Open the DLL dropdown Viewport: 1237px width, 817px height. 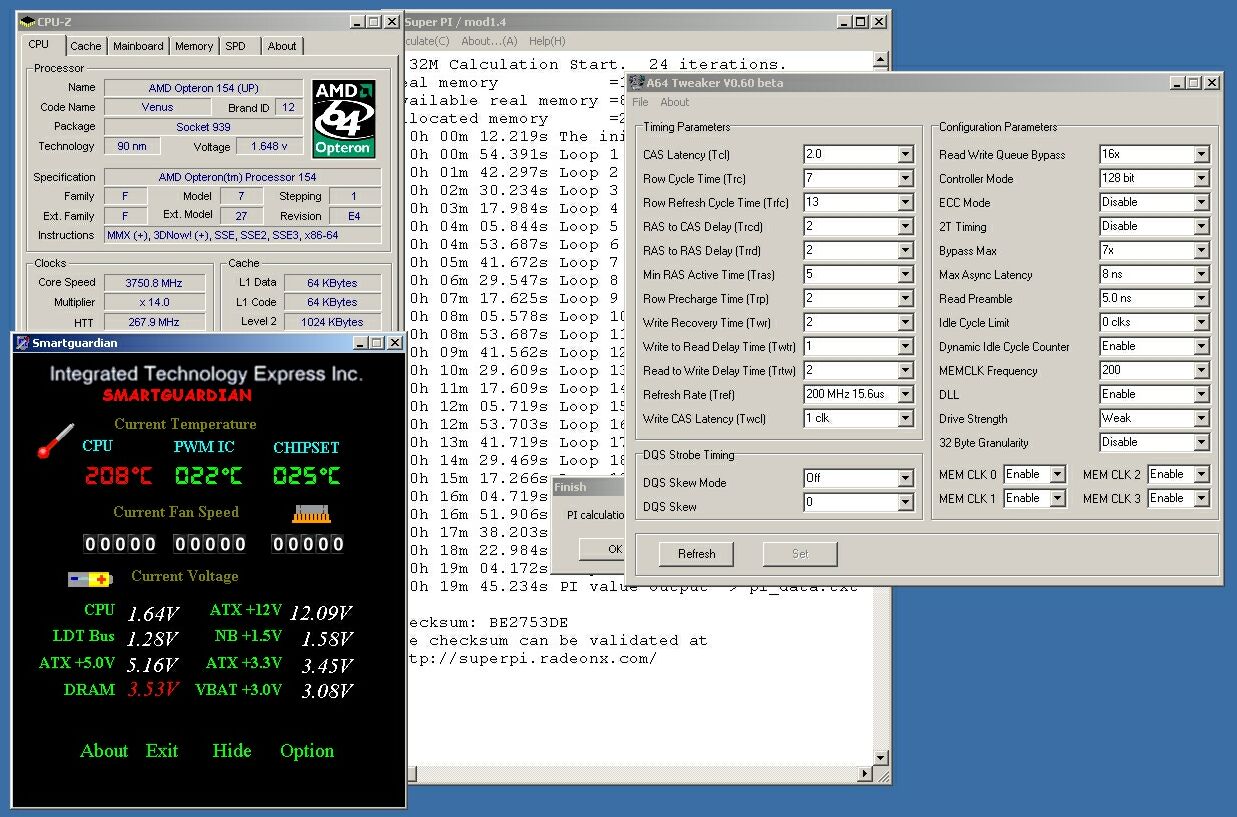1201,395
